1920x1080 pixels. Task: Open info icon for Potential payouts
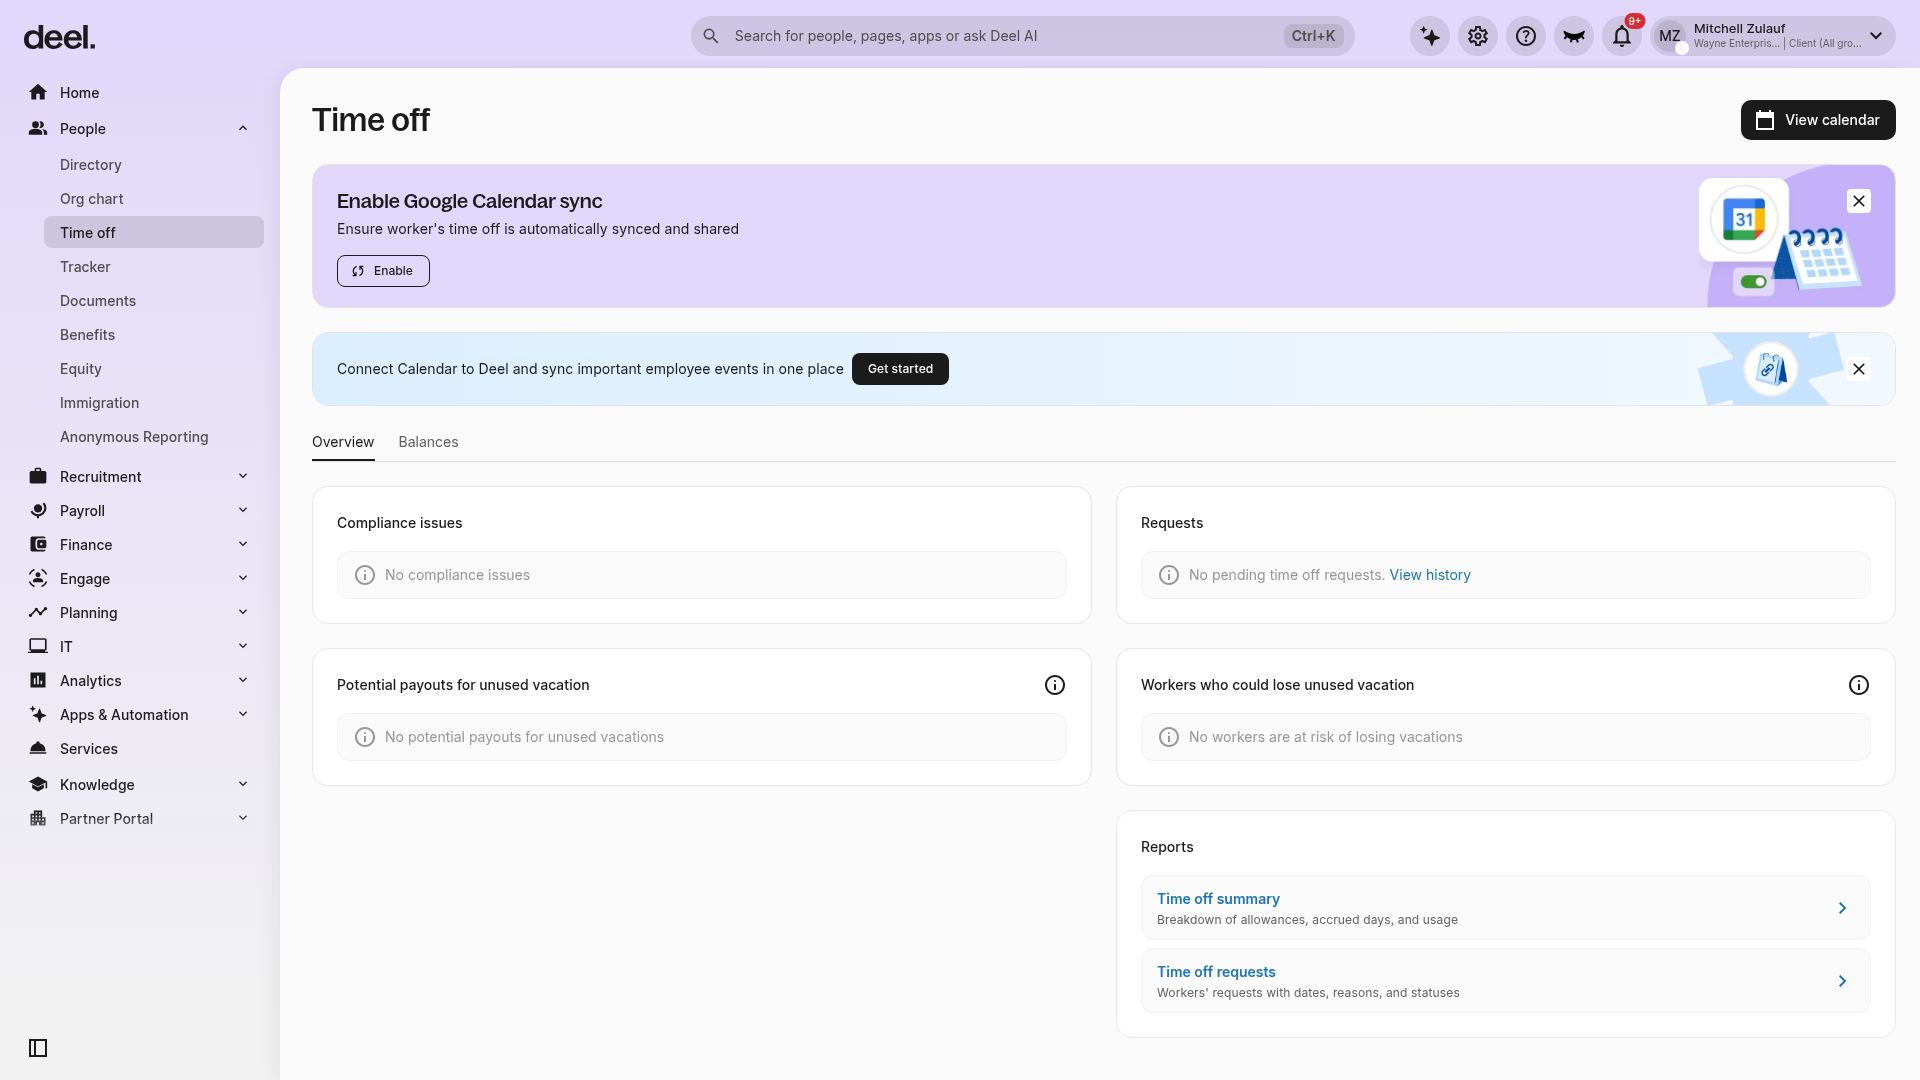tap(1055, 685)
